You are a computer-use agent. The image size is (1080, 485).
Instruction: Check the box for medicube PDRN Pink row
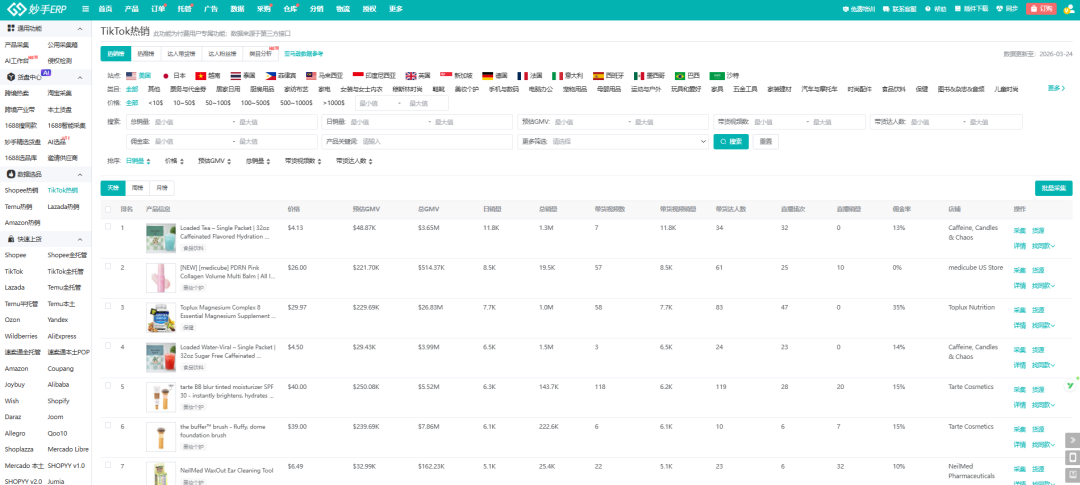107,267
